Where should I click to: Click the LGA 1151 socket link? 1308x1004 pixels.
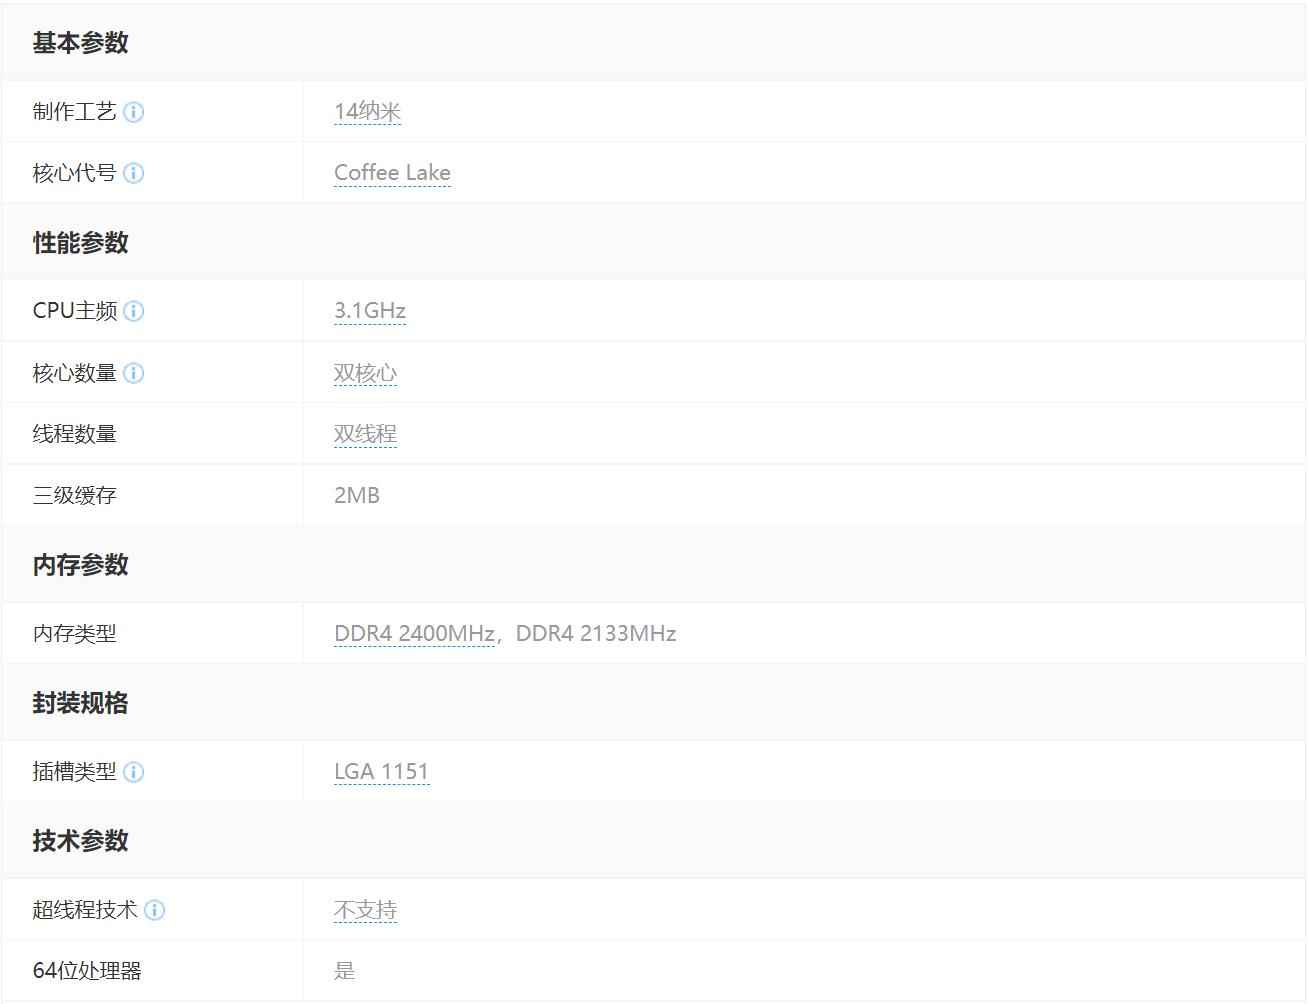[x=381, y=772]
